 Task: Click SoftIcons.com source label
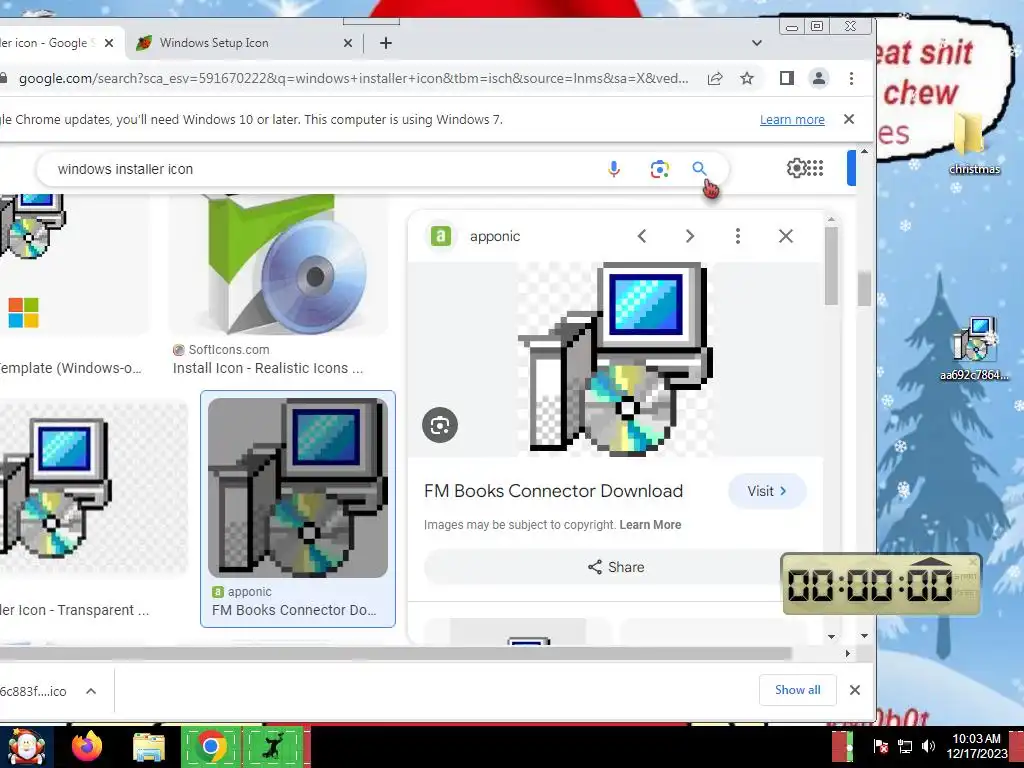pyautogui.click(x=229, y=350)
